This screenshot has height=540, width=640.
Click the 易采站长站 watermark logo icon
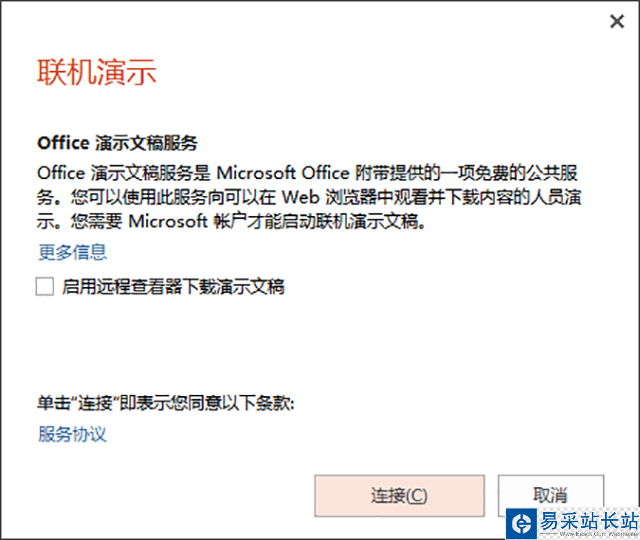click(x=520, y=523)
